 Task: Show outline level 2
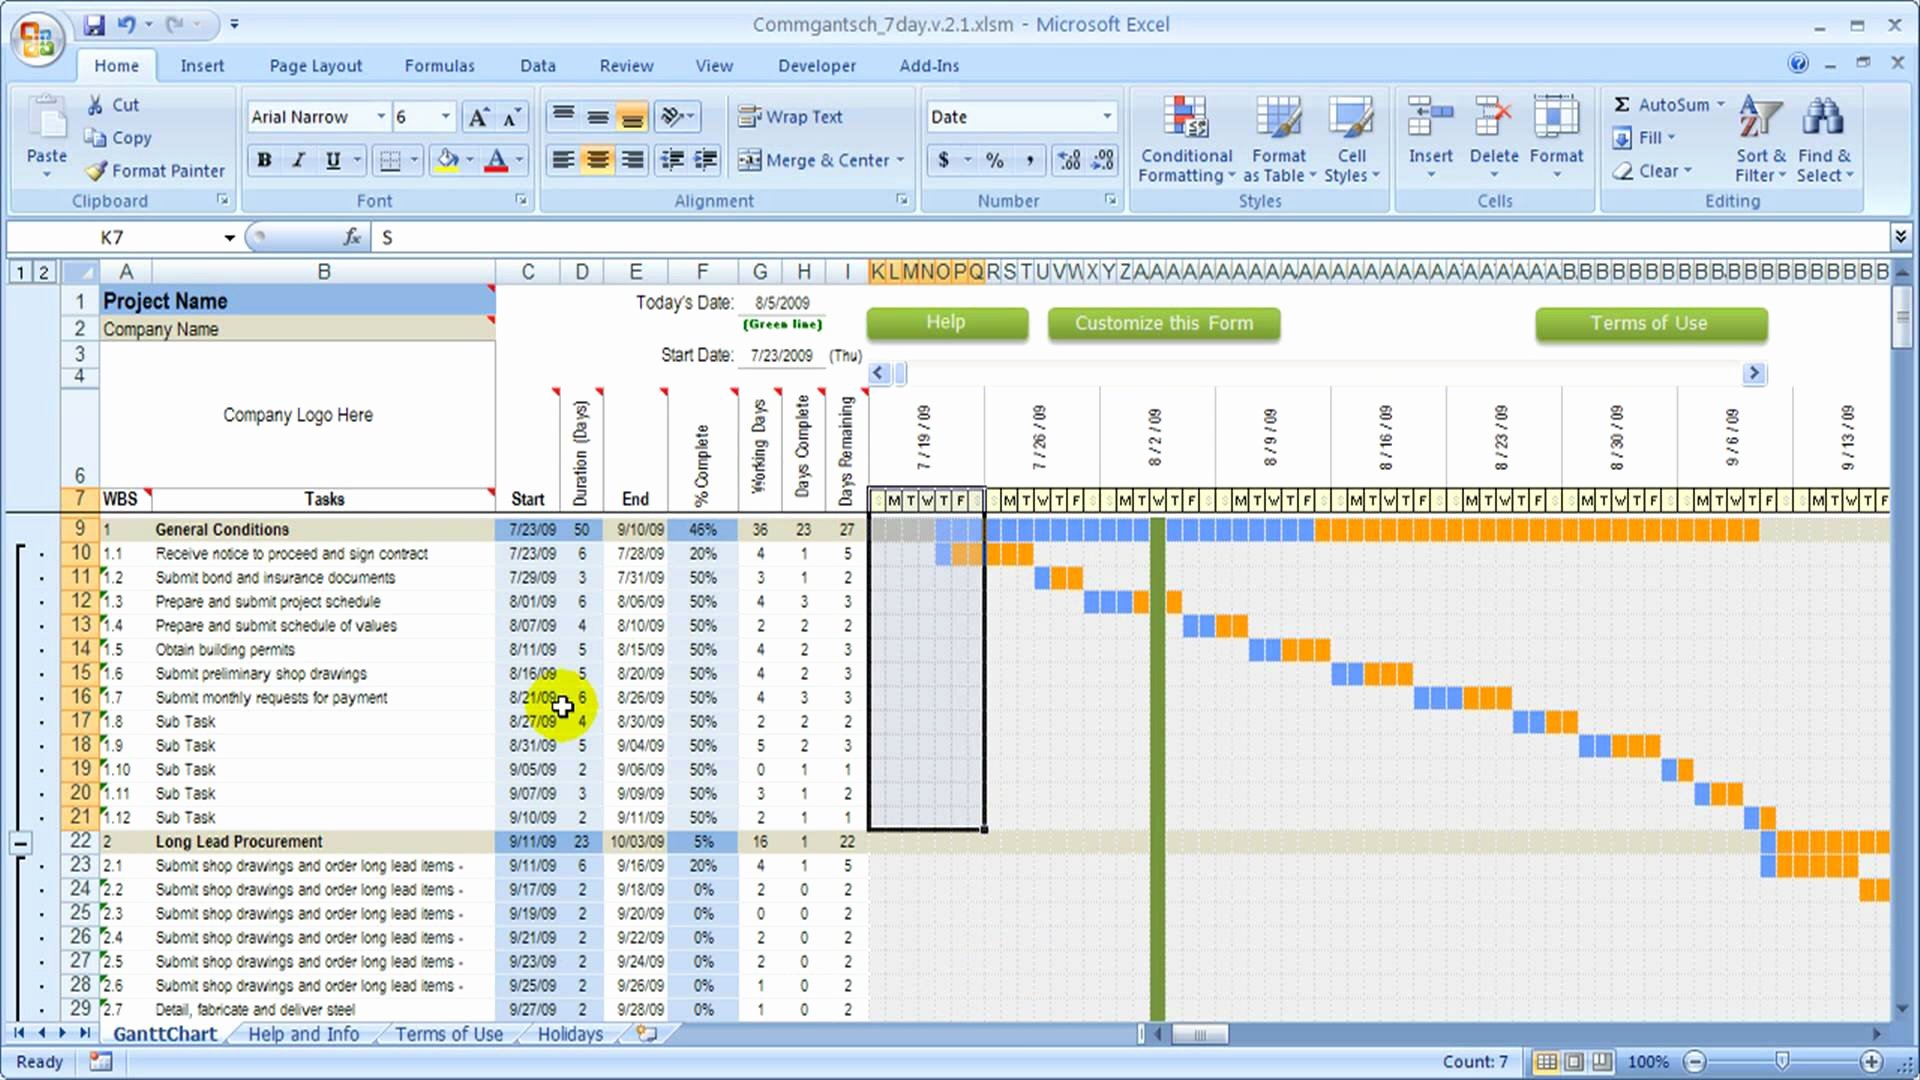coord(43,272)
